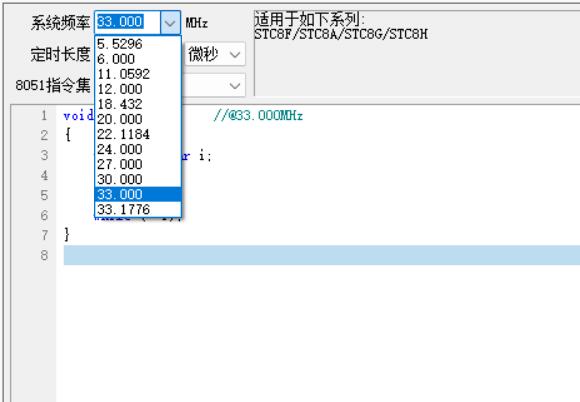Click the //@33.000MHz comment text
This screenshot has width=580, height=402.
pos(258,116)
